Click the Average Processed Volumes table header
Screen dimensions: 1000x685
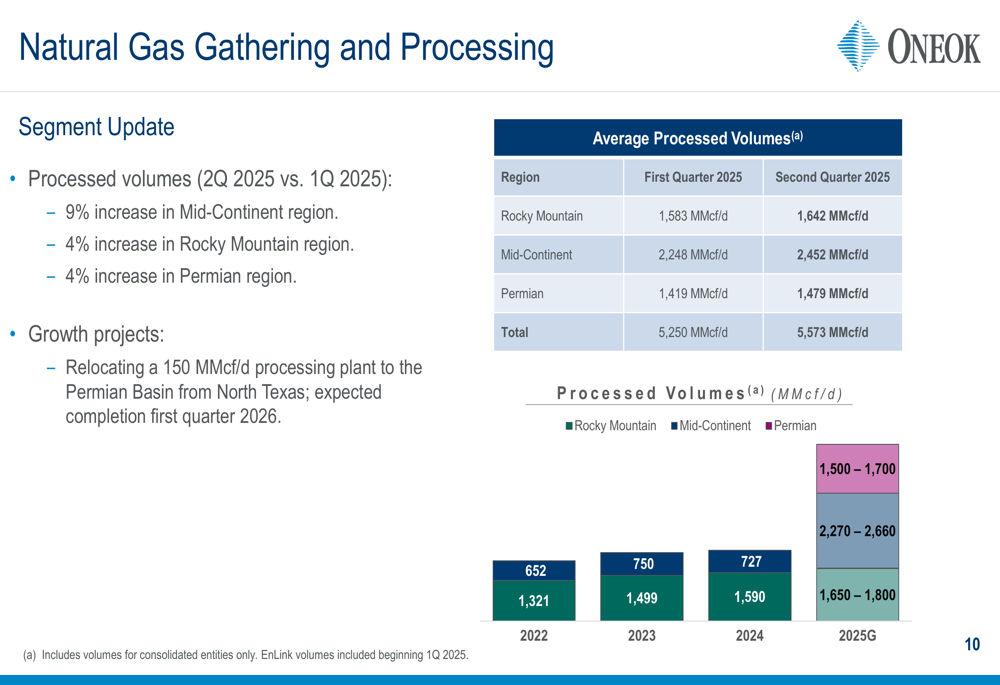pyautogui.click(x=698, y=138)
